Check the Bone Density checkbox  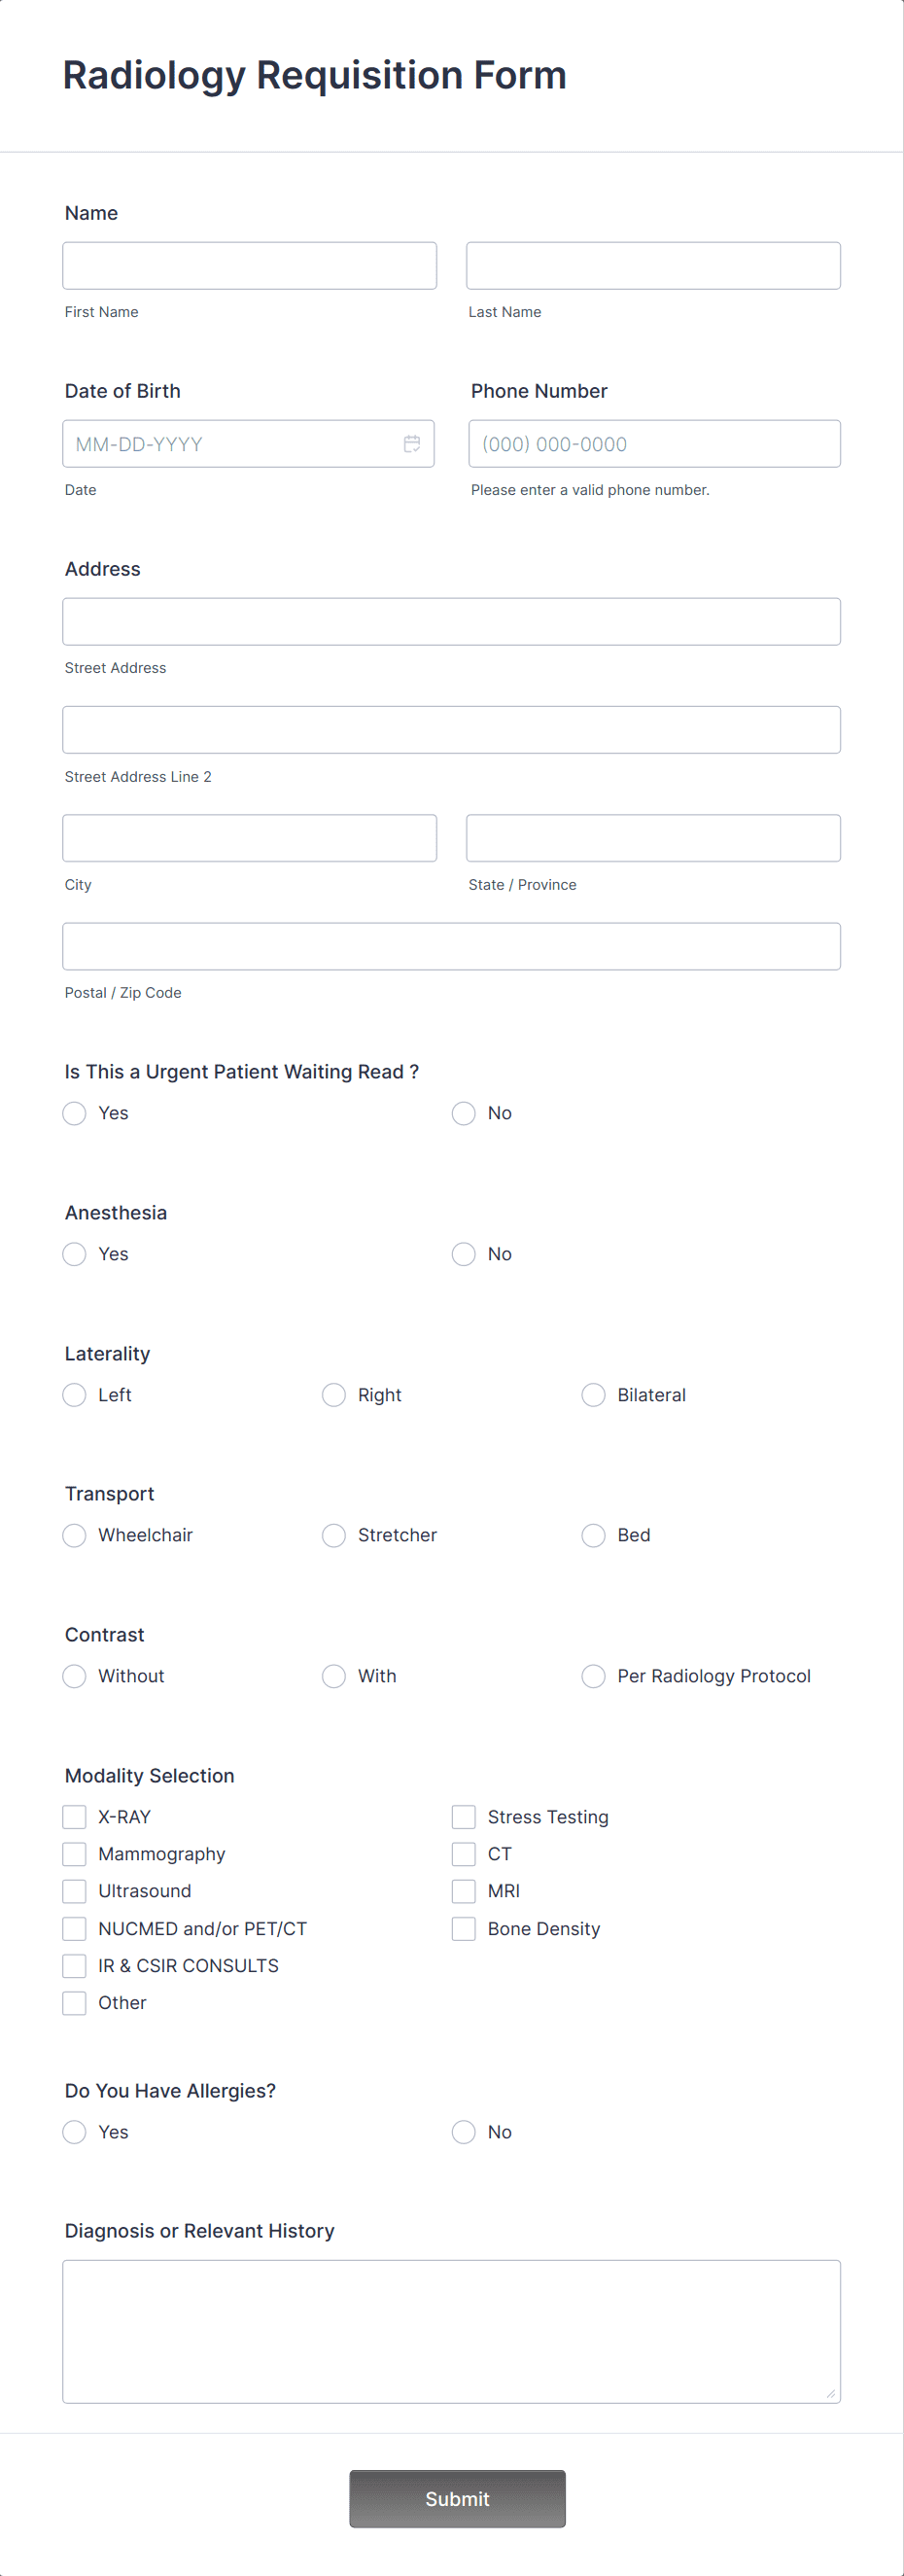pos(463,1928)
